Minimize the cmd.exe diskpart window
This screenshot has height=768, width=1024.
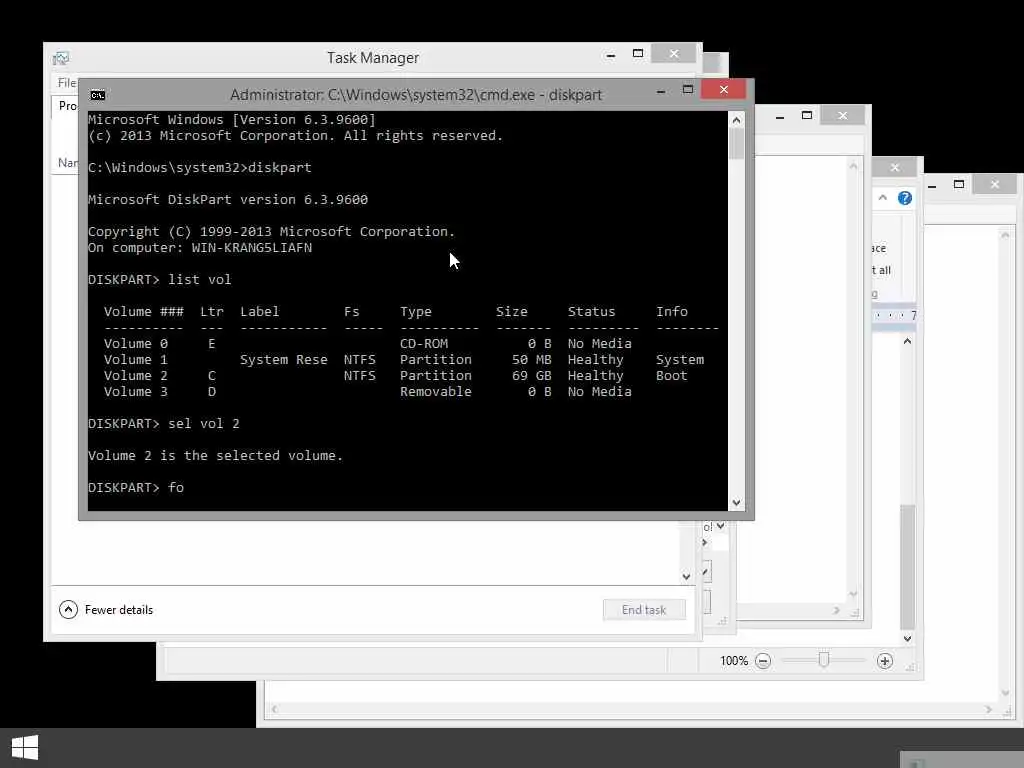[661, 90]
